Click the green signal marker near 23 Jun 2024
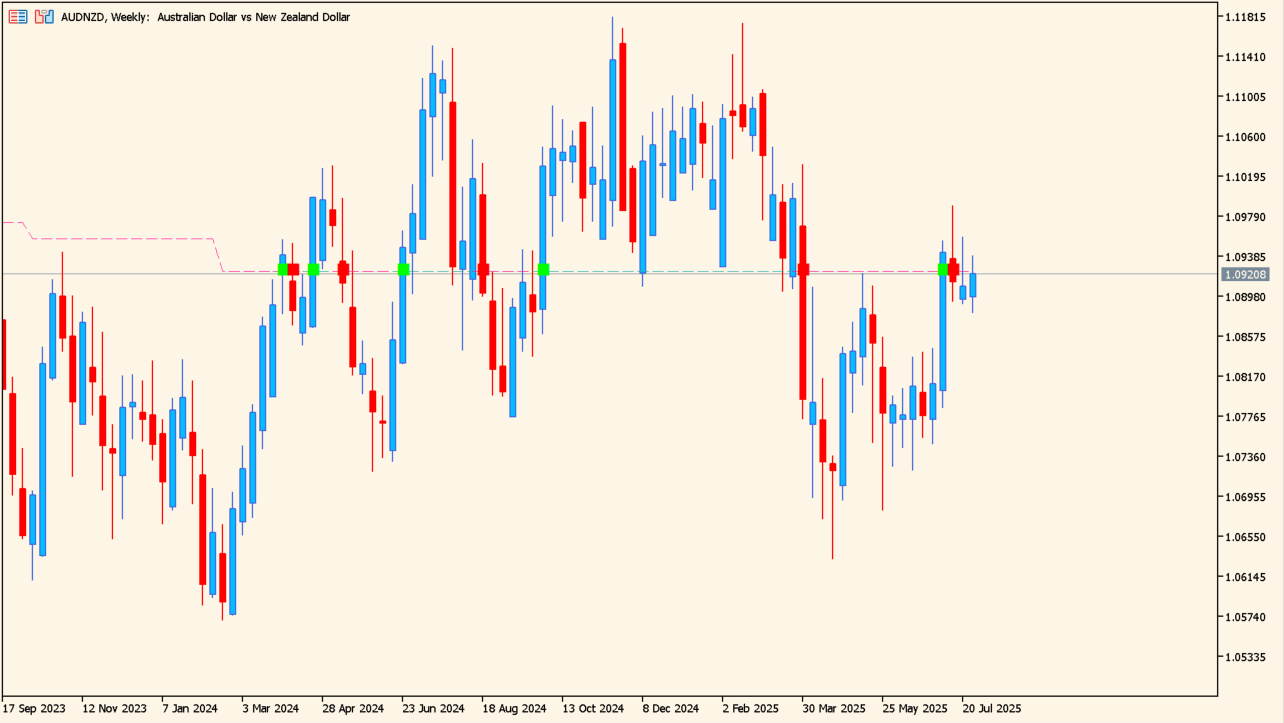Screen dimensions: 1284x723 pos(403,269)
